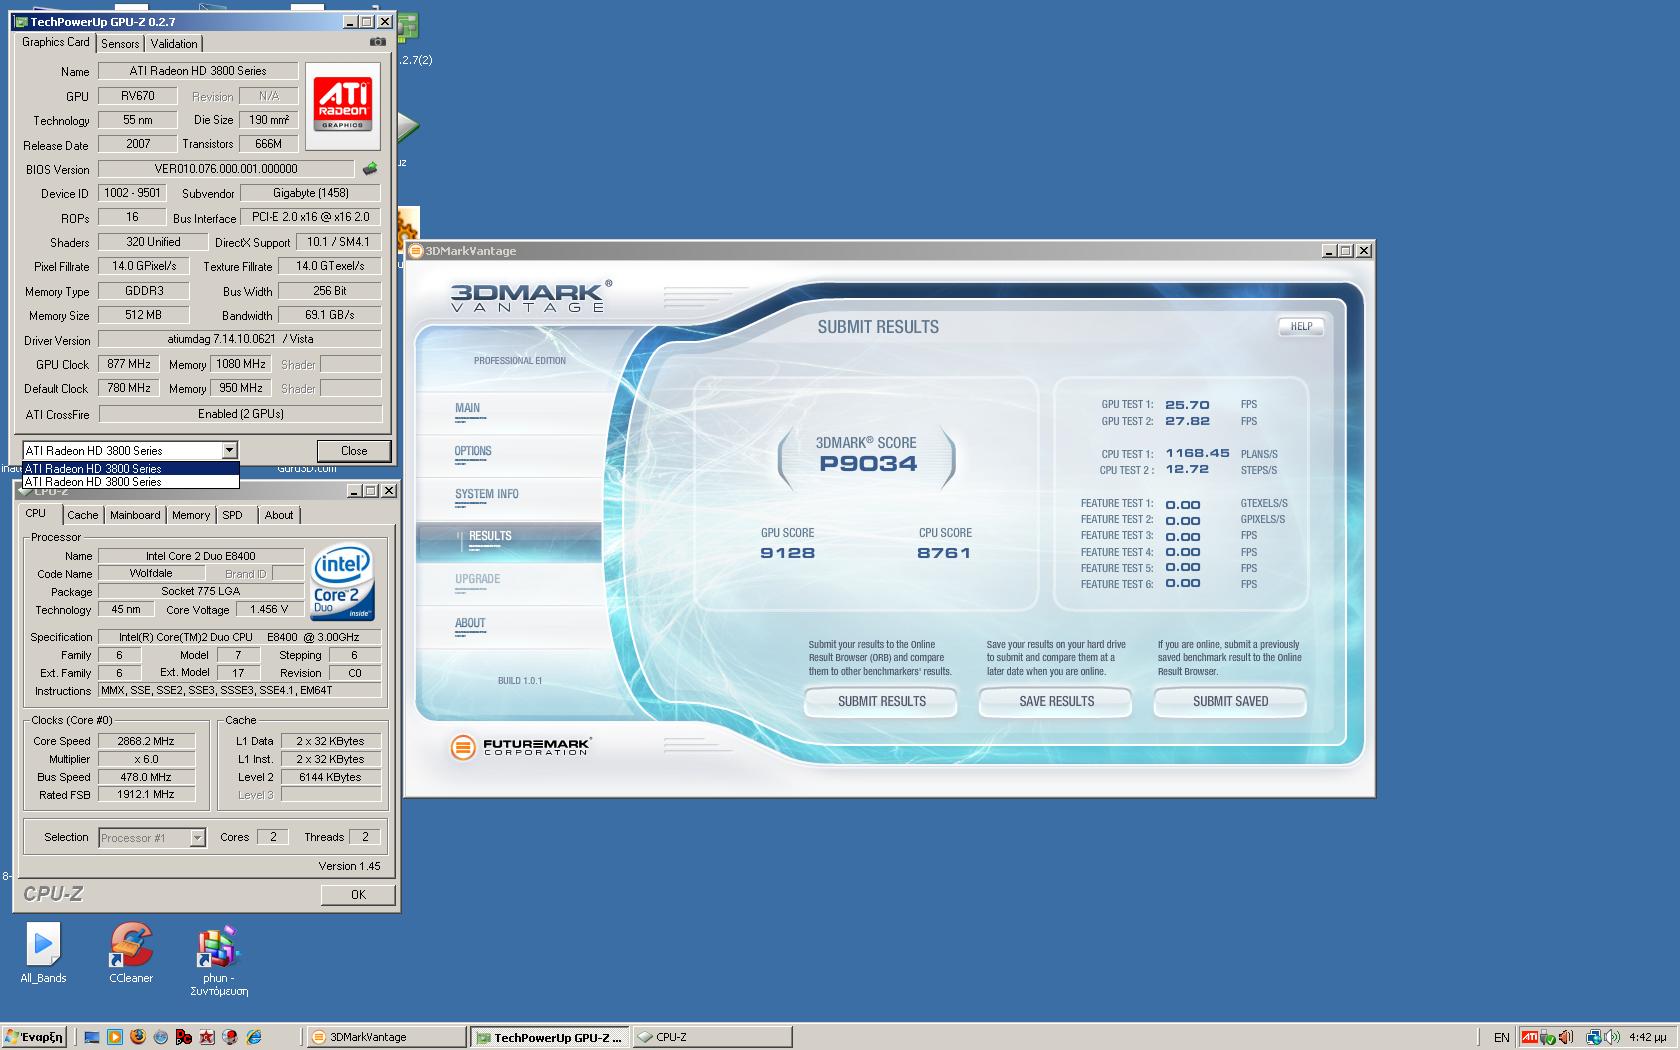This screenshot has height=1050, width=1680.
Task: Open the phun shortcut desktop icon
Action: point(219,961)
